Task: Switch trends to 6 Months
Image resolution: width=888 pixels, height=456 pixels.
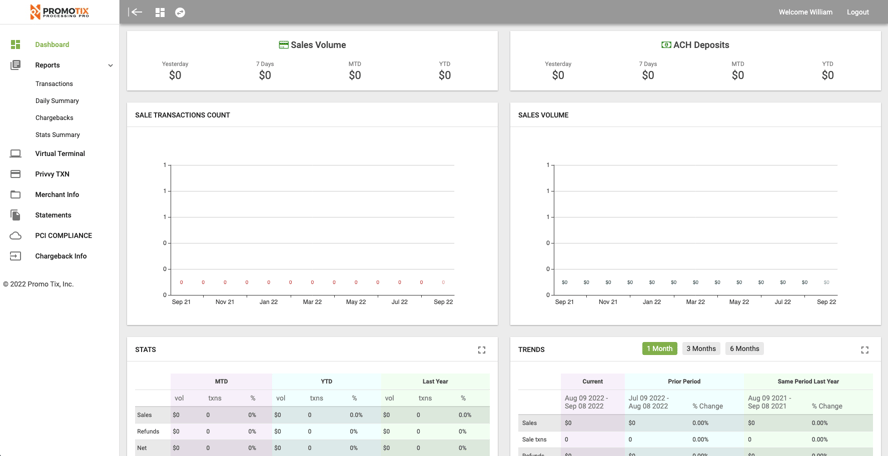Action: [744, 349]
